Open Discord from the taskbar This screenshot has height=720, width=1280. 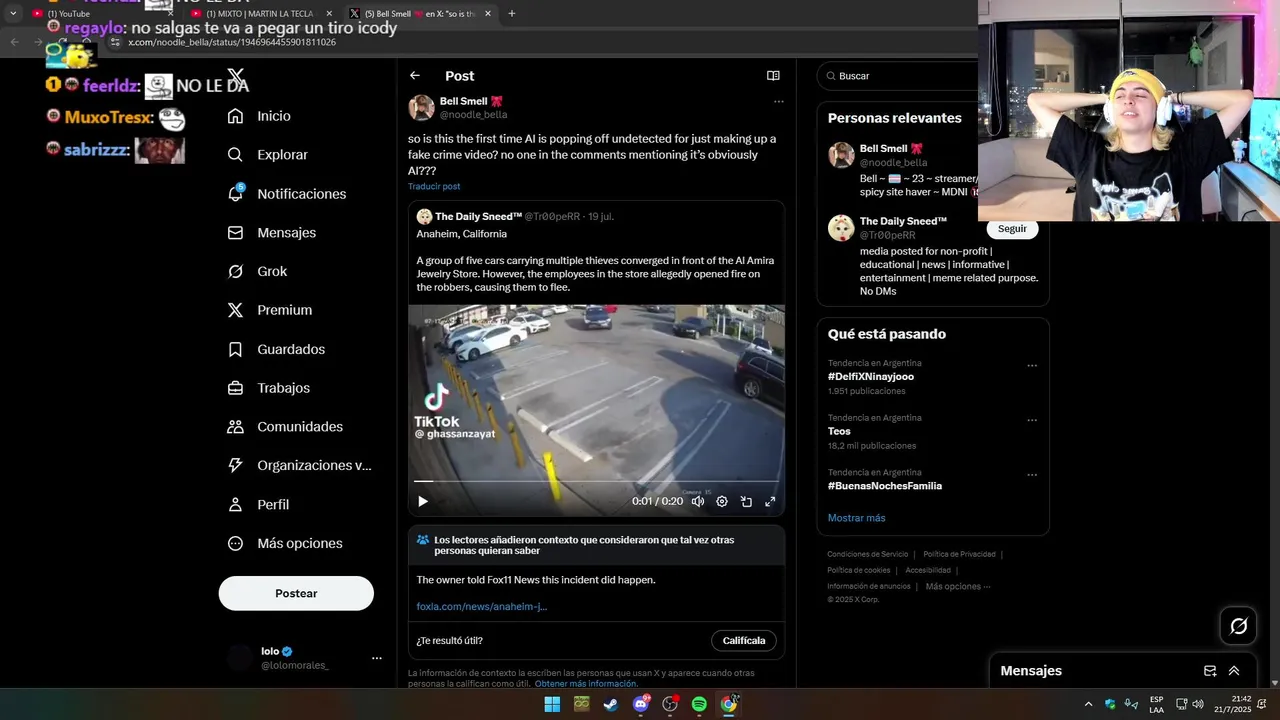[641, 704]
